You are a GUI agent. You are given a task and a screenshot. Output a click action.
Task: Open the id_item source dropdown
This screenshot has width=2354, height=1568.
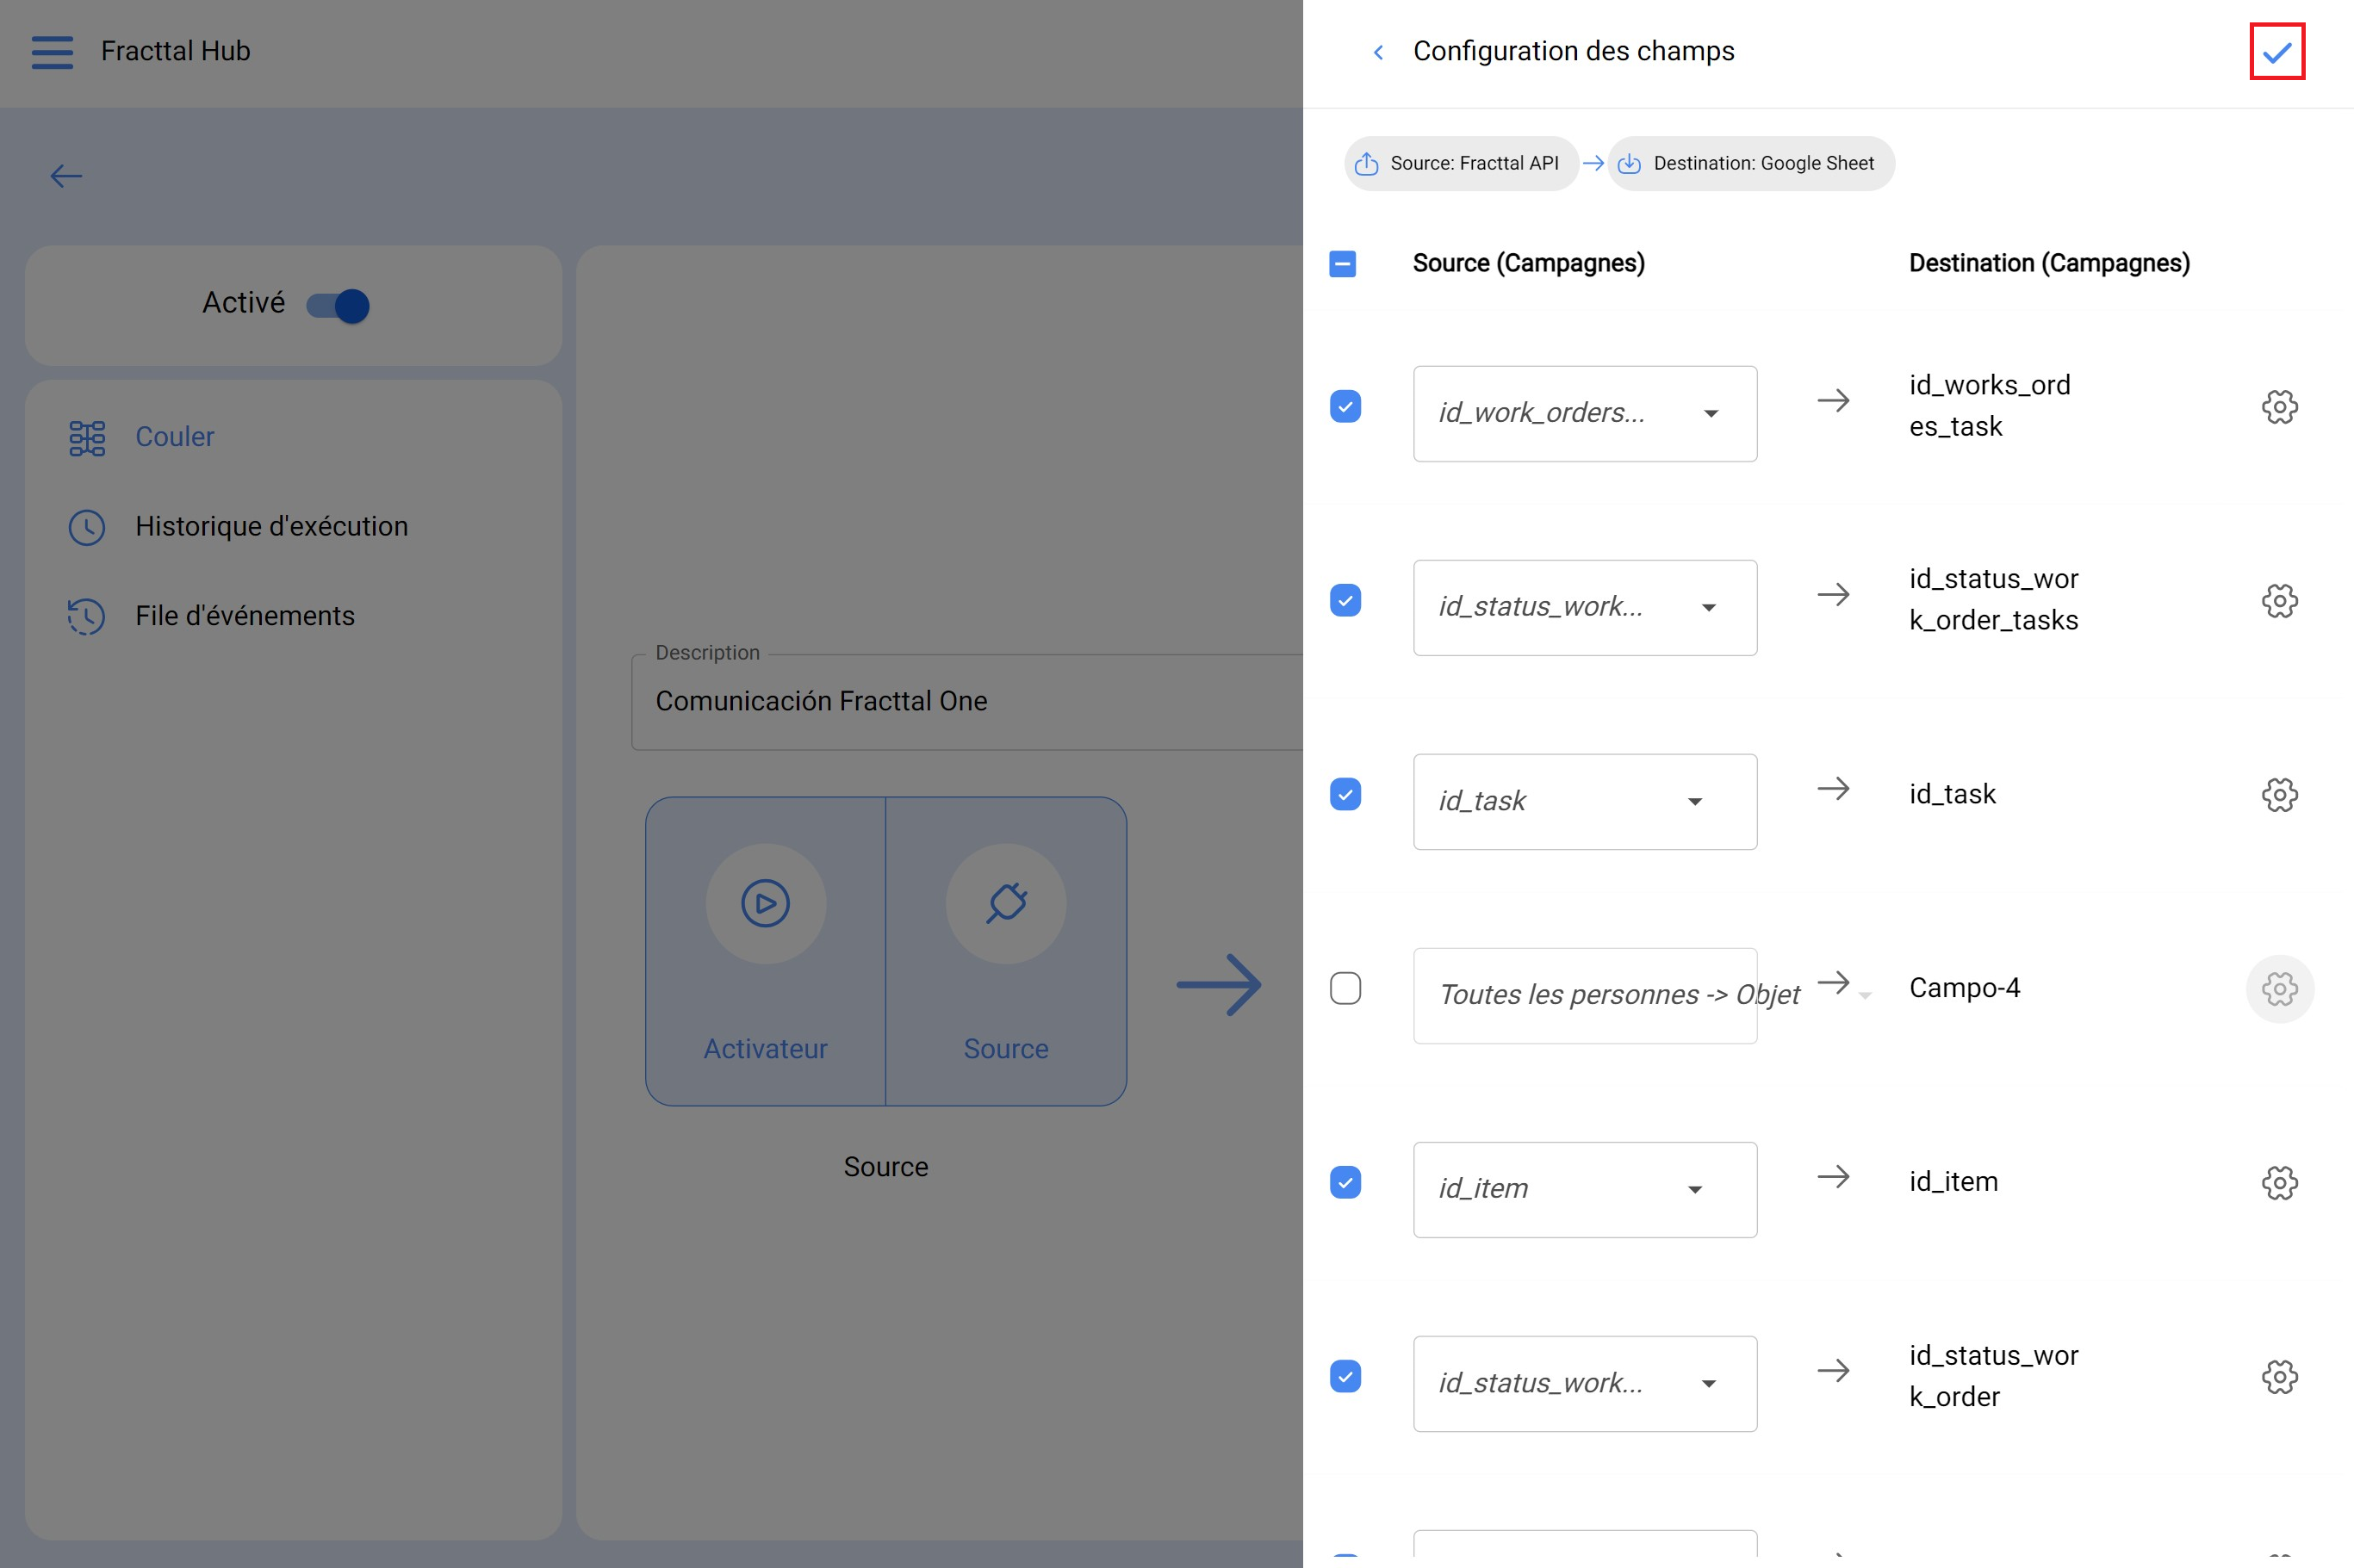click(1585, 1189)
